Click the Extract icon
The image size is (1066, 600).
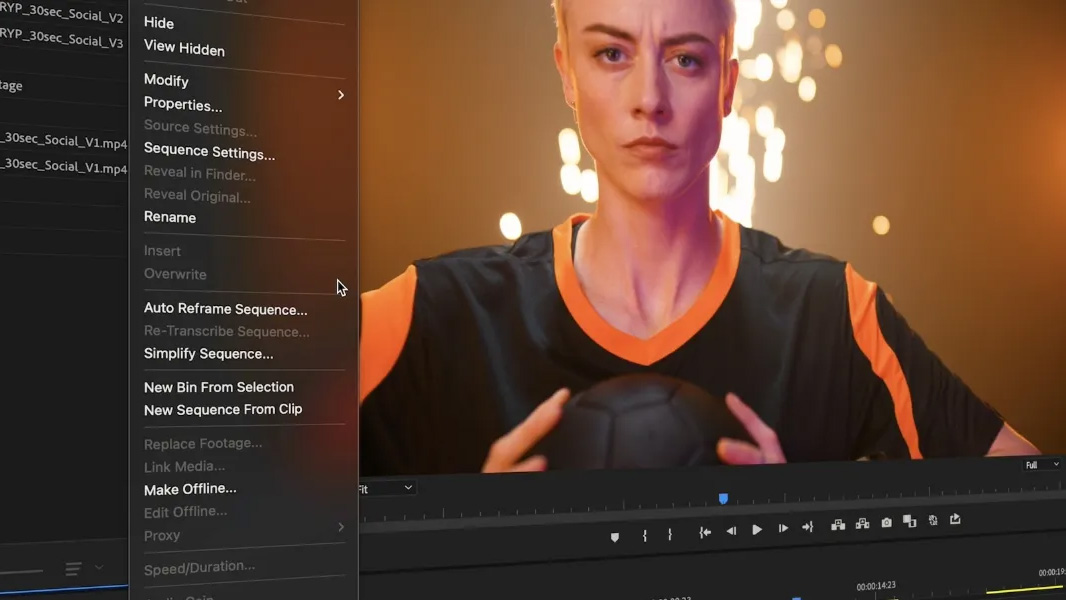click(862, 524)
